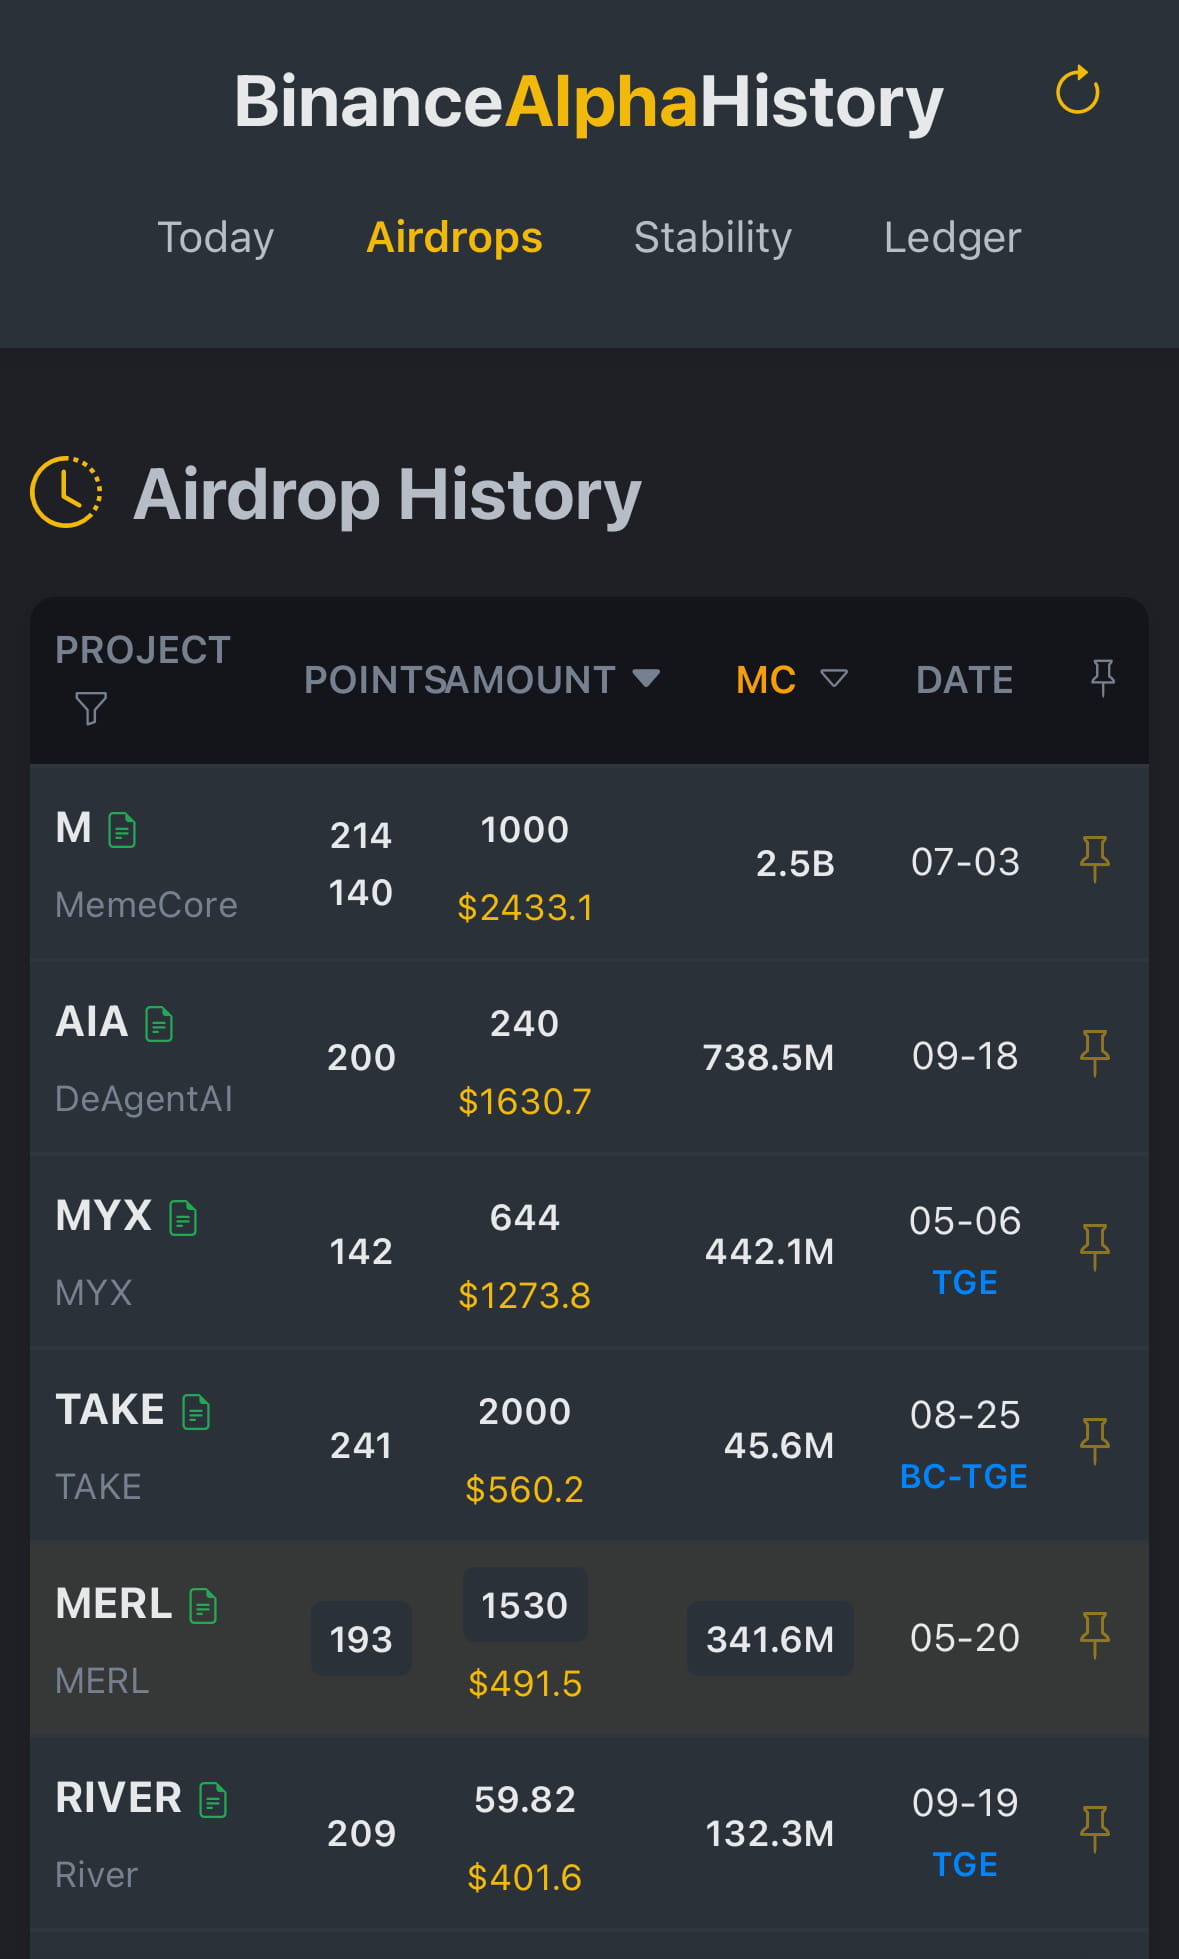The height and width of the screenshot is (1959, 1179).
Task: Toggle pin on the MERL row
Action: pyautogui.click(x=1095, y=1635)
